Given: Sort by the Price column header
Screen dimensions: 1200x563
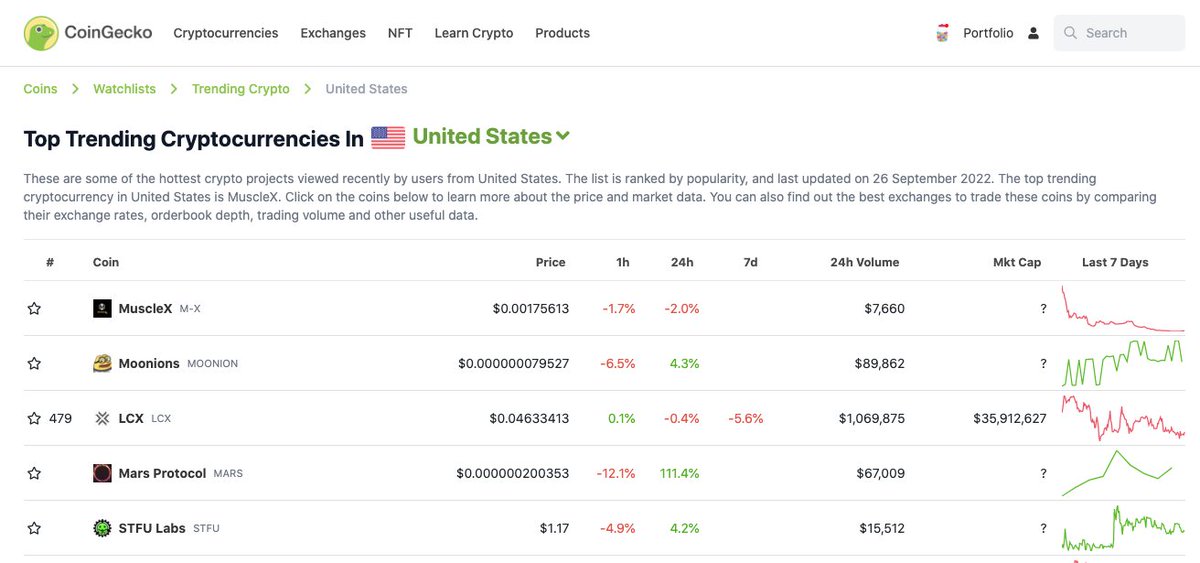Looking at the screenshot, I should click(x=550, y=262).
